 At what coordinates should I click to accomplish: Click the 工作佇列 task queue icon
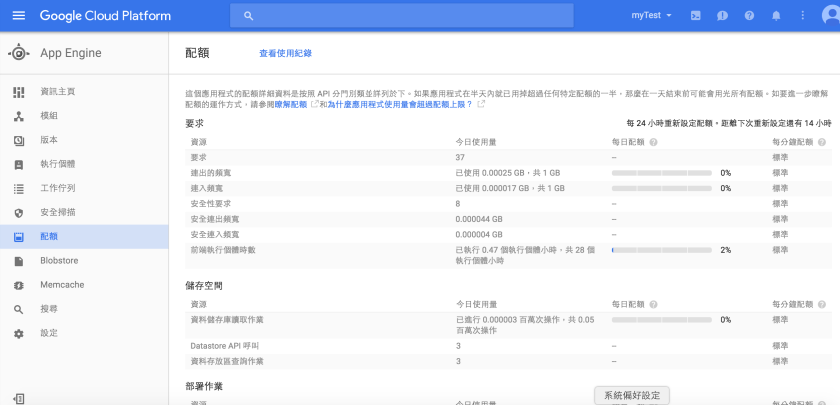[19, 189]
